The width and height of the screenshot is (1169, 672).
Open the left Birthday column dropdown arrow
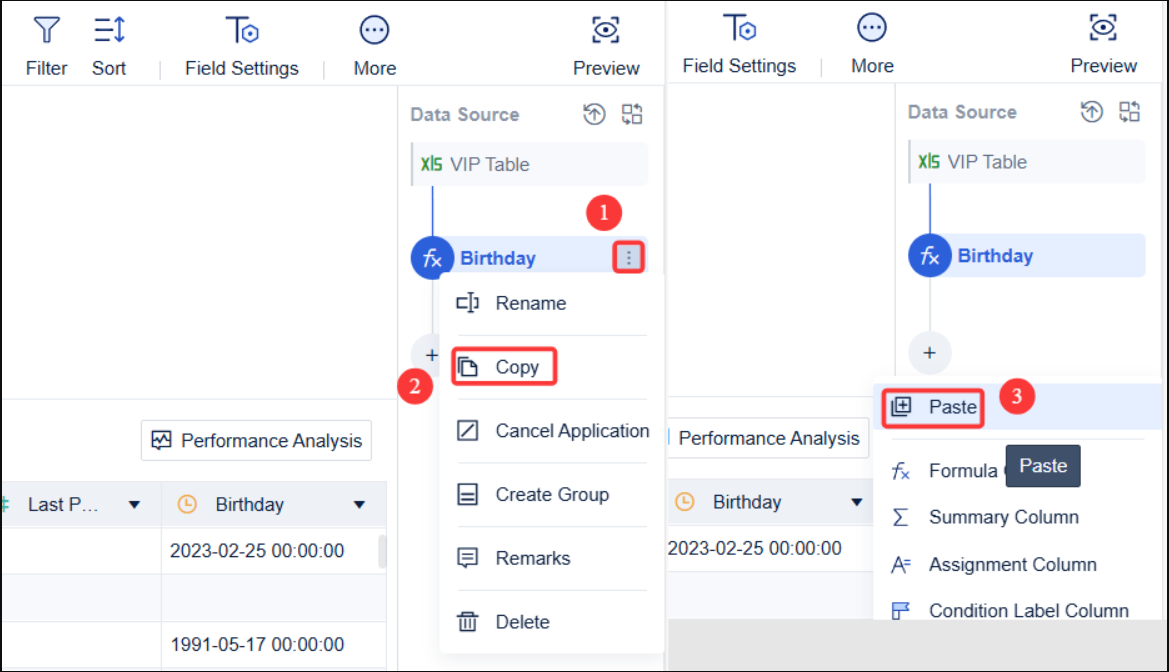tap(359, 505)
